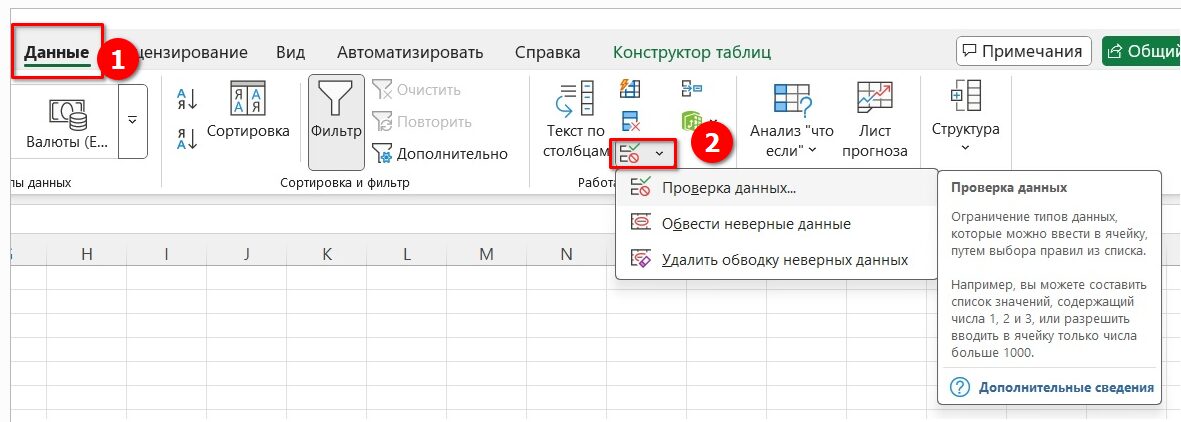Click the Remove Duplicates icon

pos(630,121)
